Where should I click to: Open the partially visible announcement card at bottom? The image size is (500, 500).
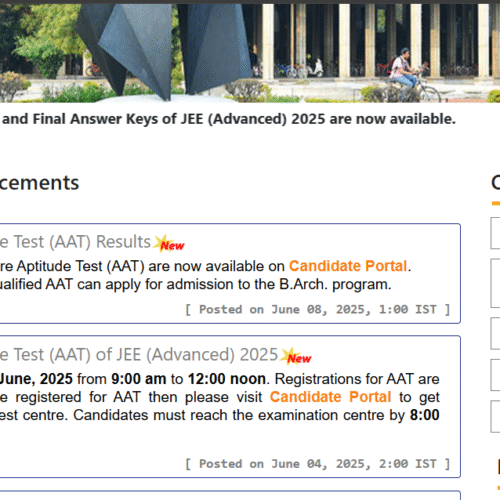point(230,495)
